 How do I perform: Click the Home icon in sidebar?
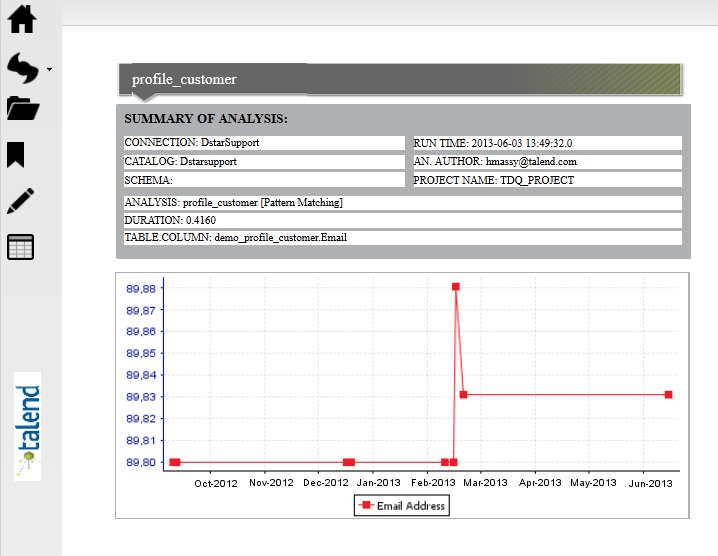pyautogui.click(x=22, y=19)
